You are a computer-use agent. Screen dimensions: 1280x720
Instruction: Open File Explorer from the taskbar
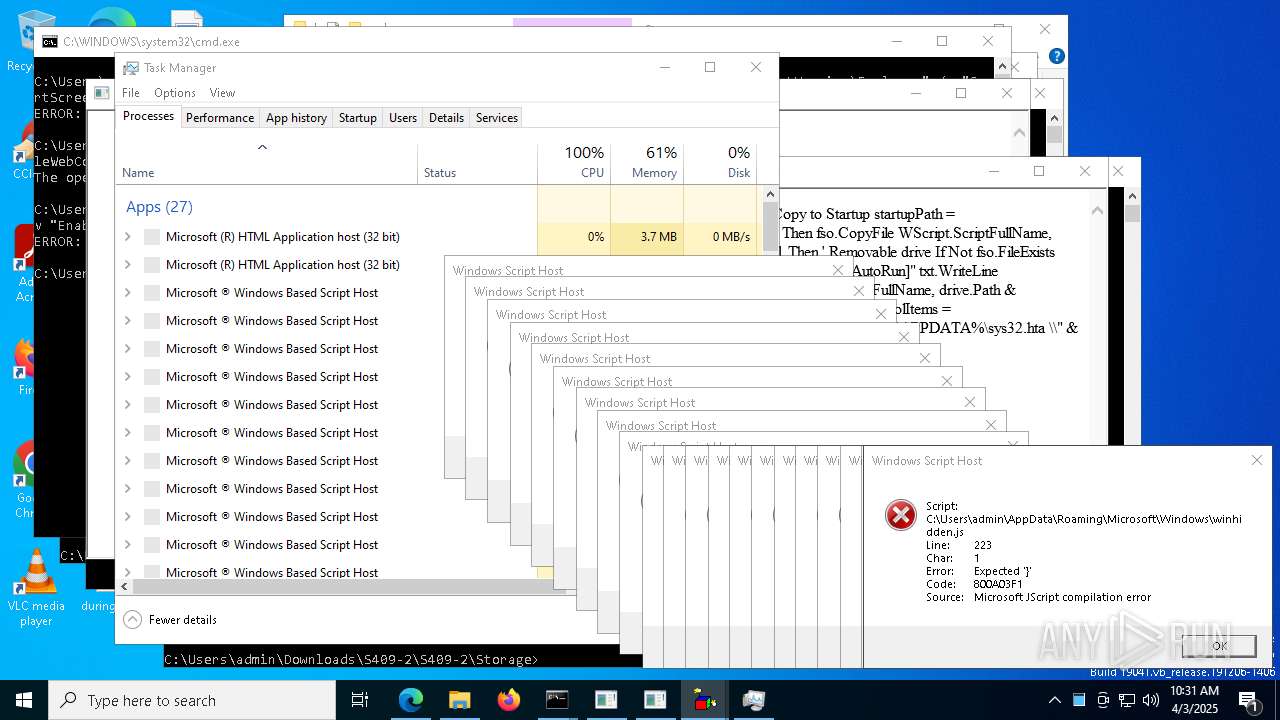pyautogui.click(x=459, y=700)
